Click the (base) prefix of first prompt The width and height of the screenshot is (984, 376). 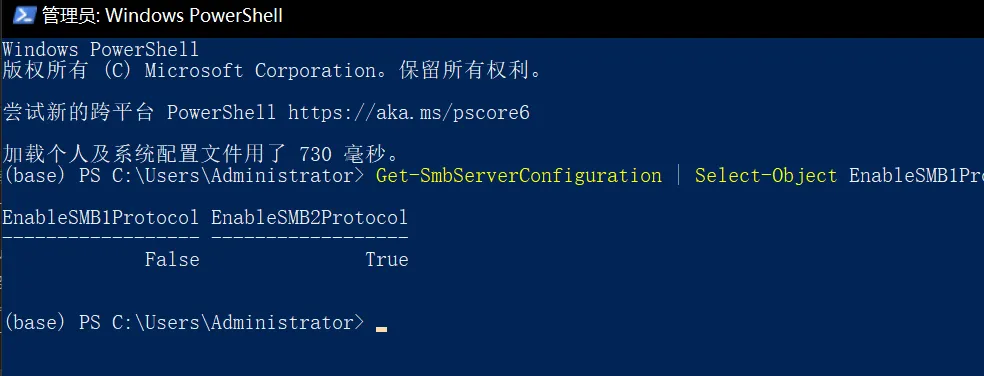pos(35,176)
